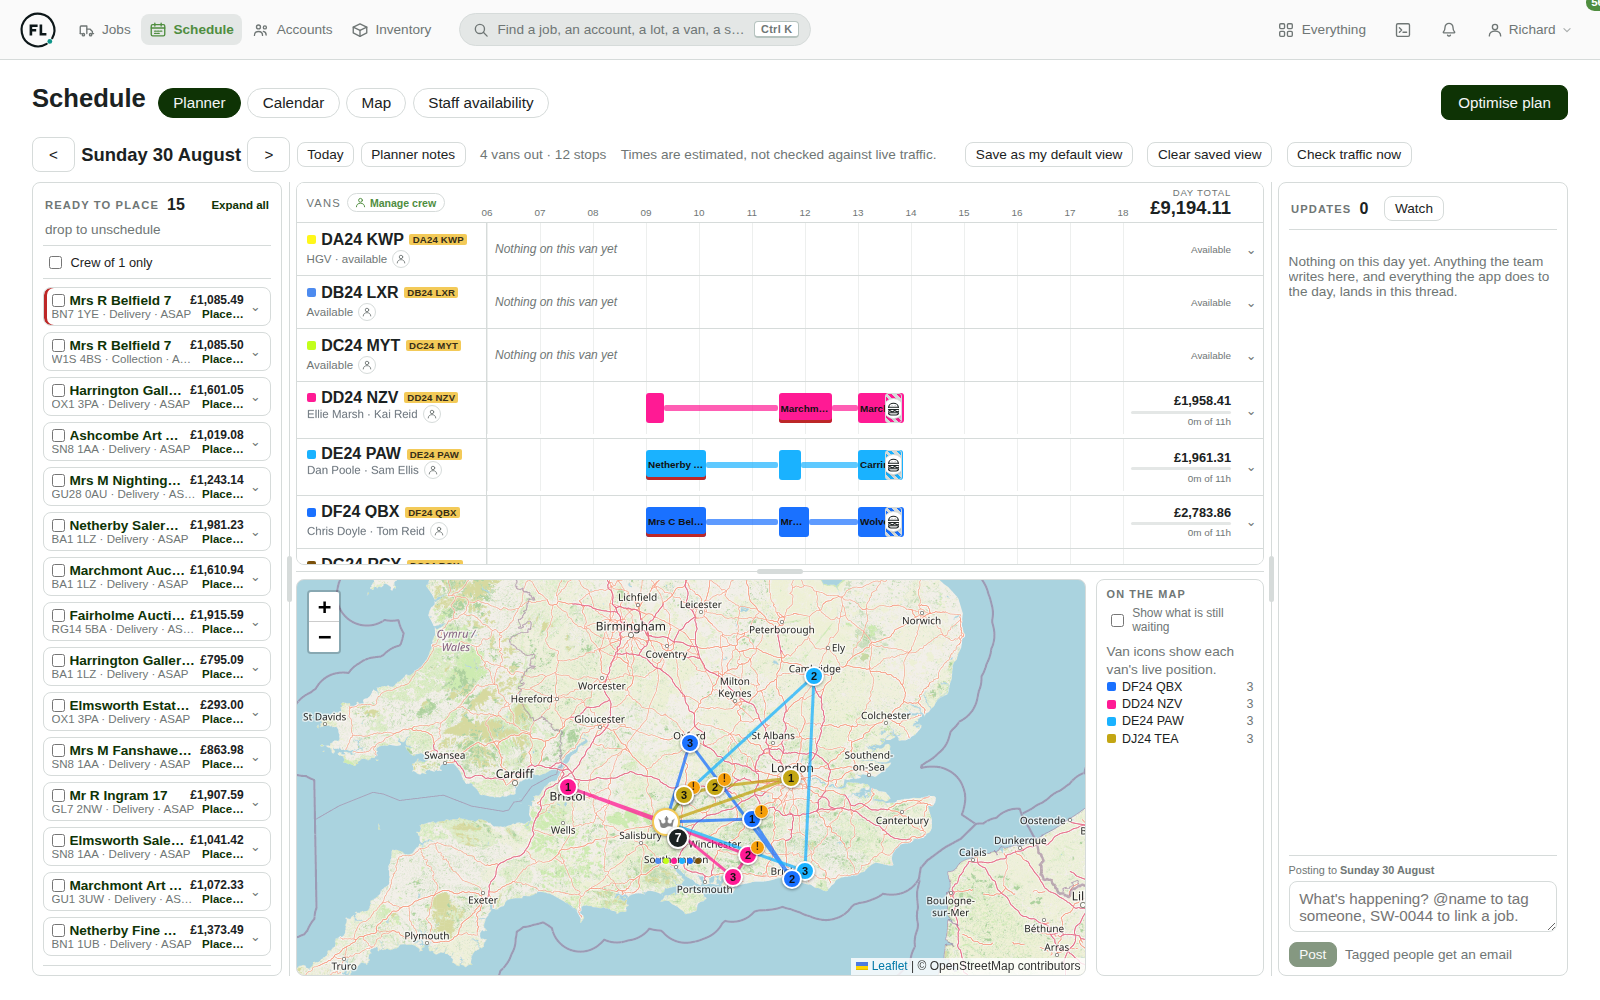Zoom in on the map
The width and height of the screenshot is (1600, 1000).
pos(324,607)
